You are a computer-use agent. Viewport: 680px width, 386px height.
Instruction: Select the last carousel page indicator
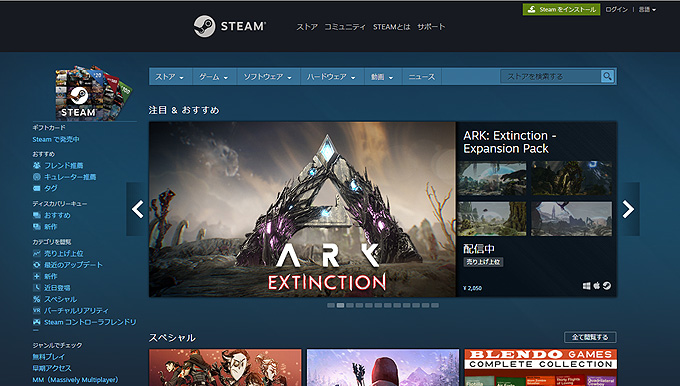click(435, 305)
